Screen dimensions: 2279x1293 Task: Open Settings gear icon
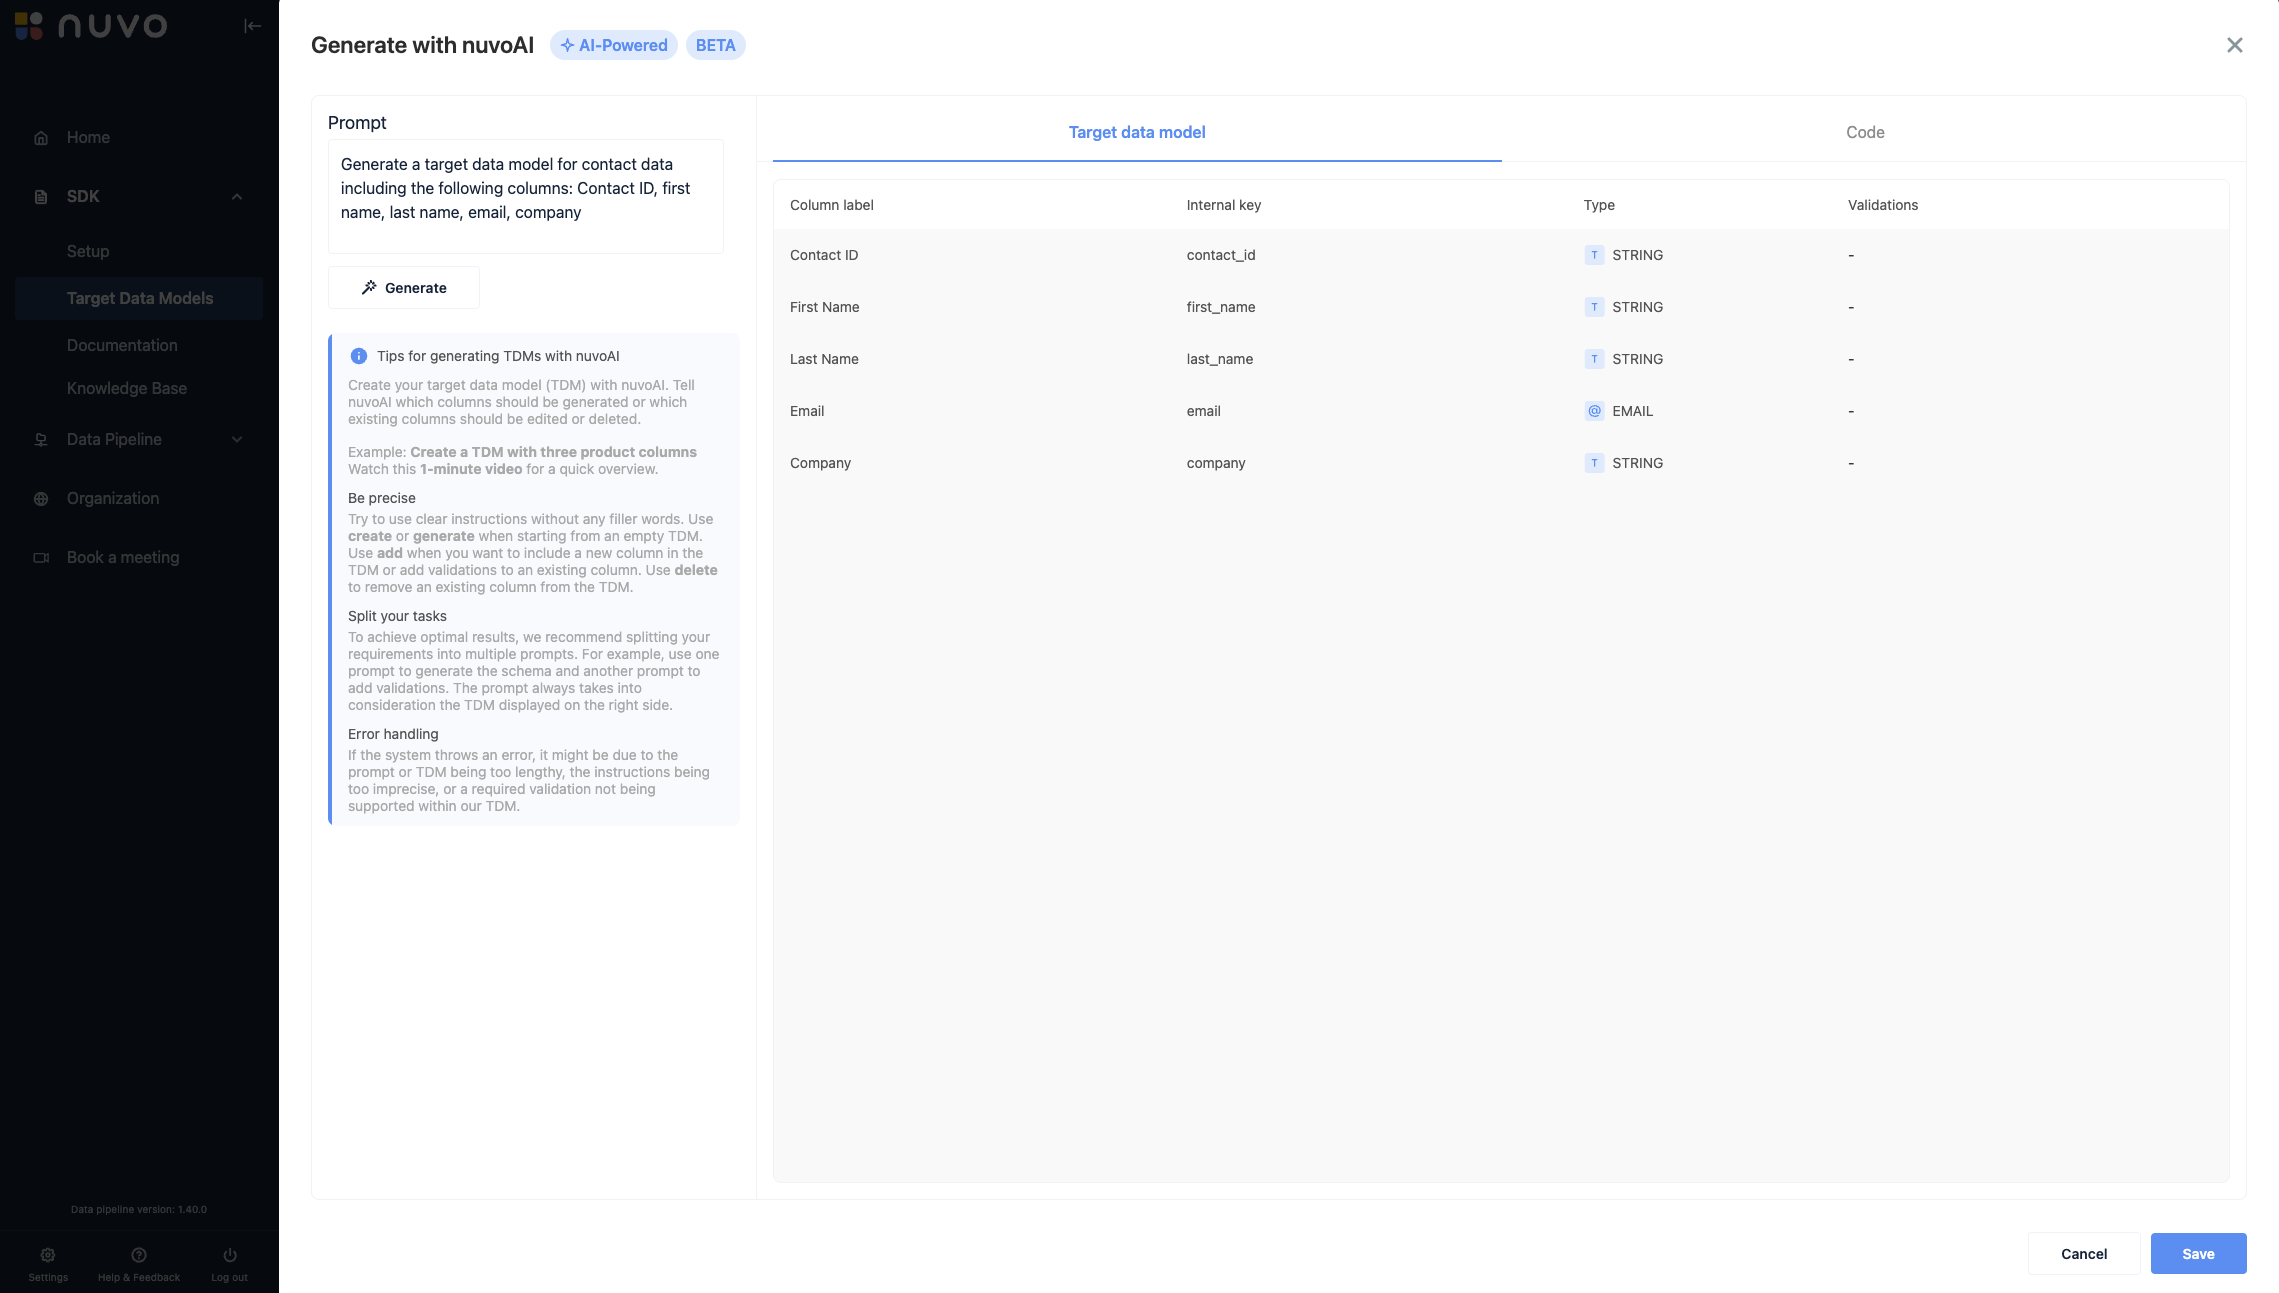point(48,1255)
